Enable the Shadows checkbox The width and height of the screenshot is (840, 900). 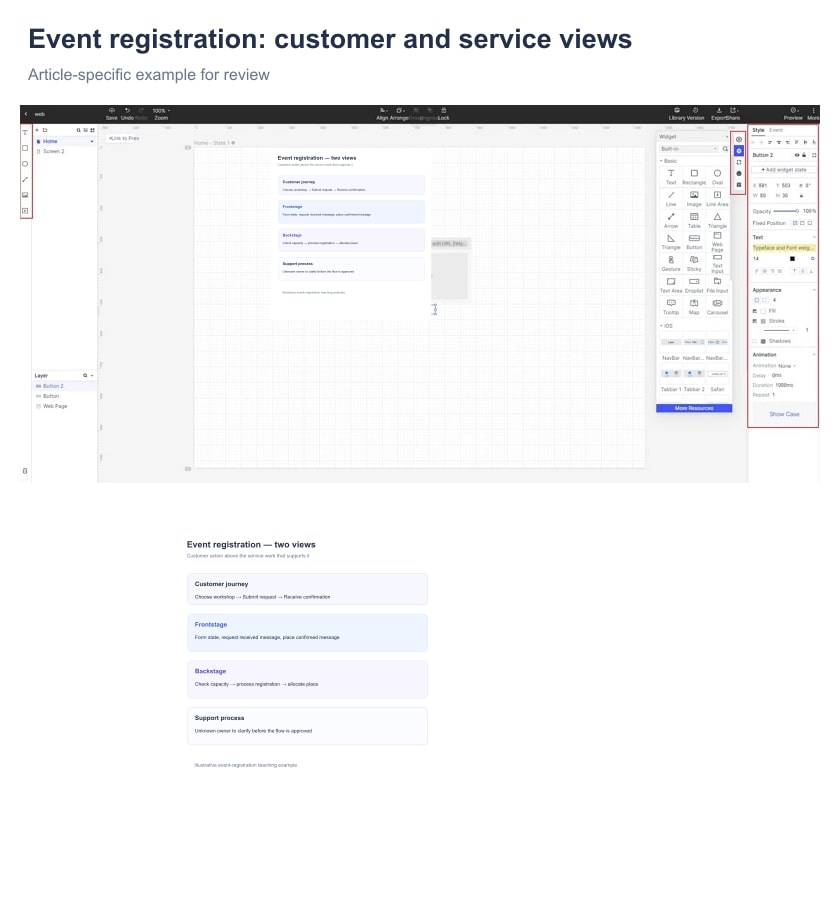click(x=754, y=341)
